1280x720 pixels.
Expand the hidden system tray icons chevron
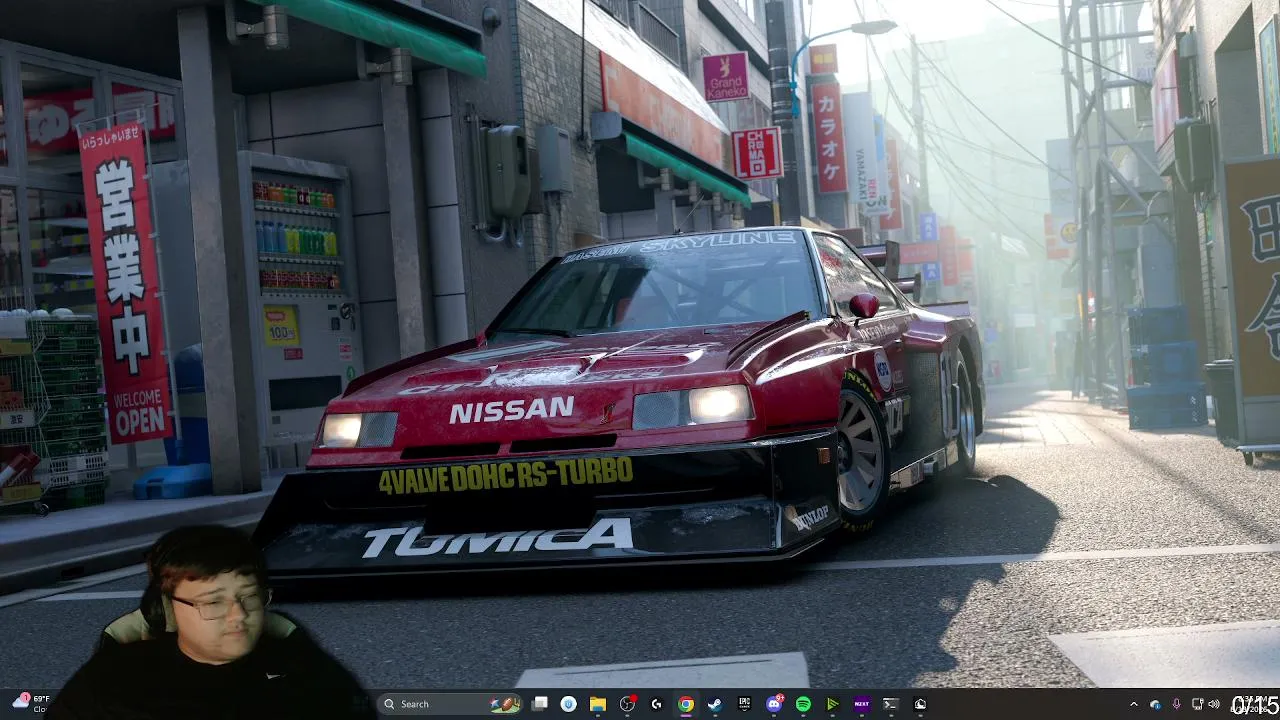pyautogui.click(x=1134, y=704)
